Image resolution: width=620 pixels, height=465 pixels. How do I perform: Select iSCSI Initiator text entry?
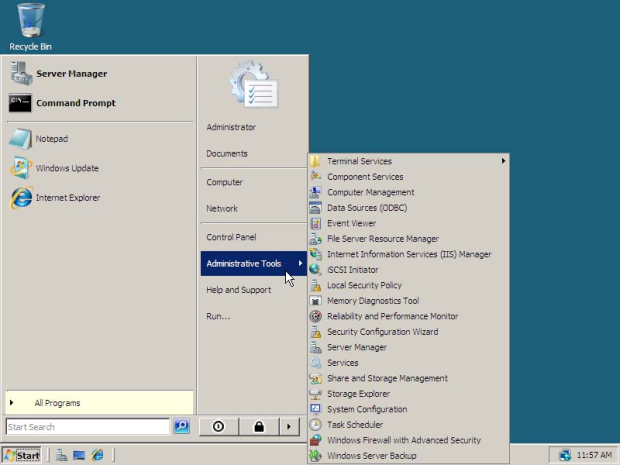[x=352, y=270]
